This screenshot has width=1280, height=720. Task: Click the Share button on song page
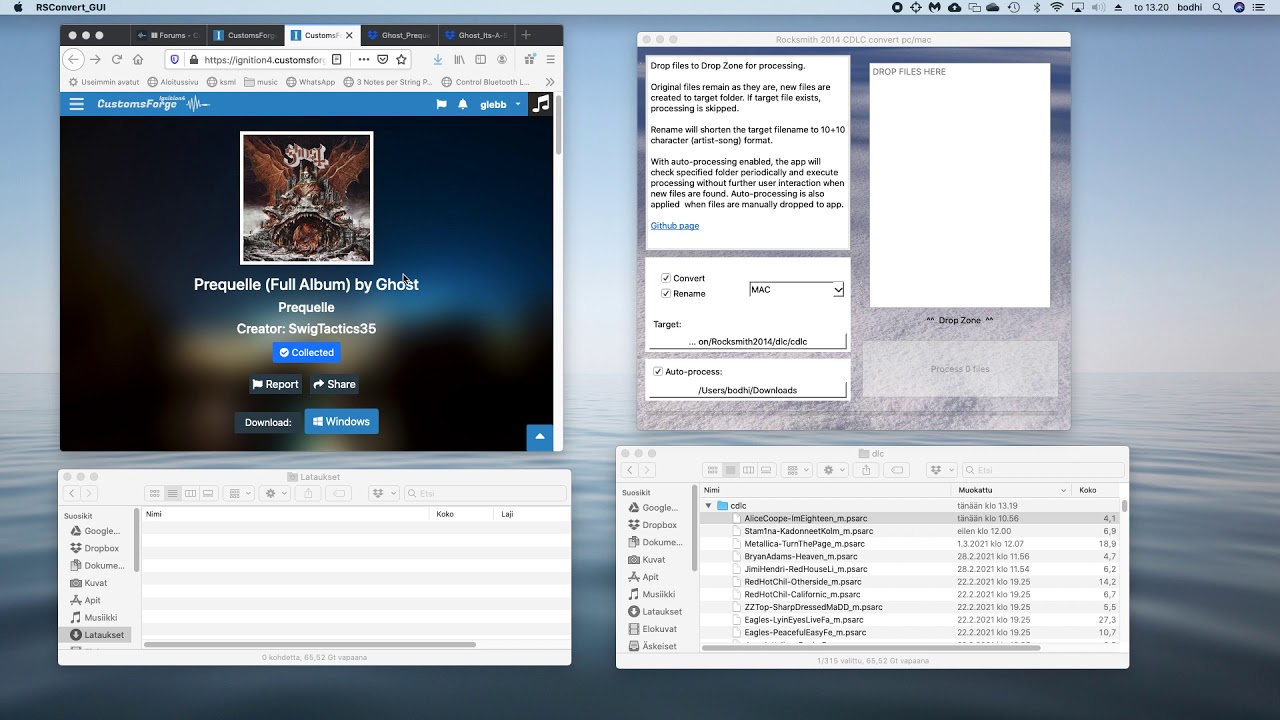333,384
